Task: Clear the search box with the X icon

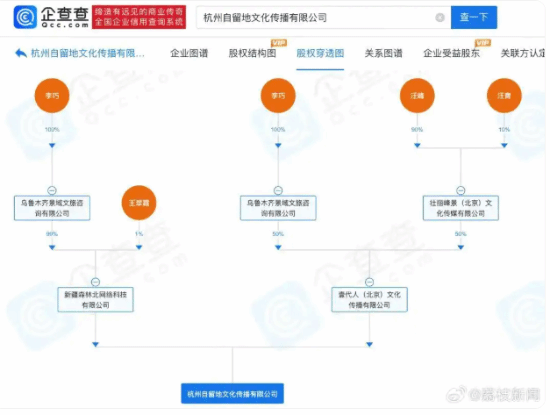Action: [440, 17]
